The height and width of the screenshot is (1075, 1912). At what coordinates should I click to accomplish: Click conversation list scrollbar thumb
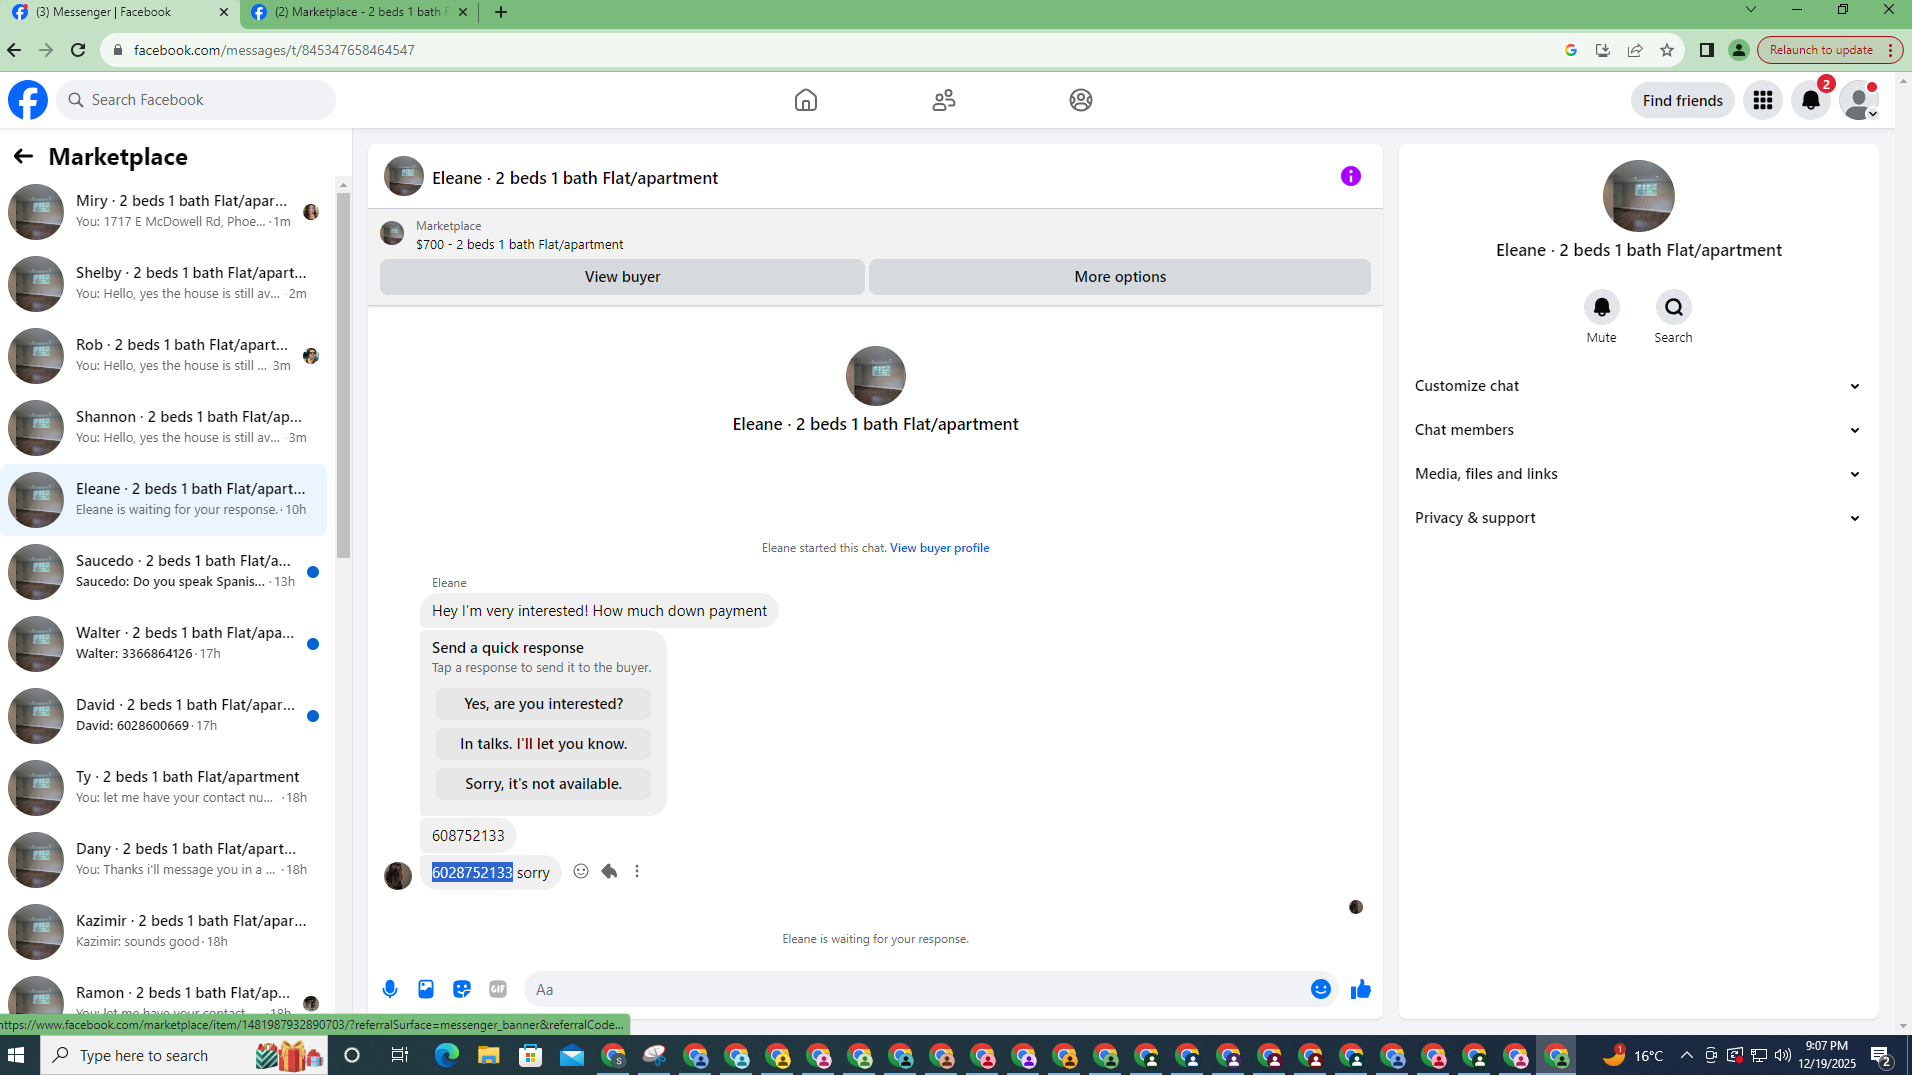pos(343,375)
